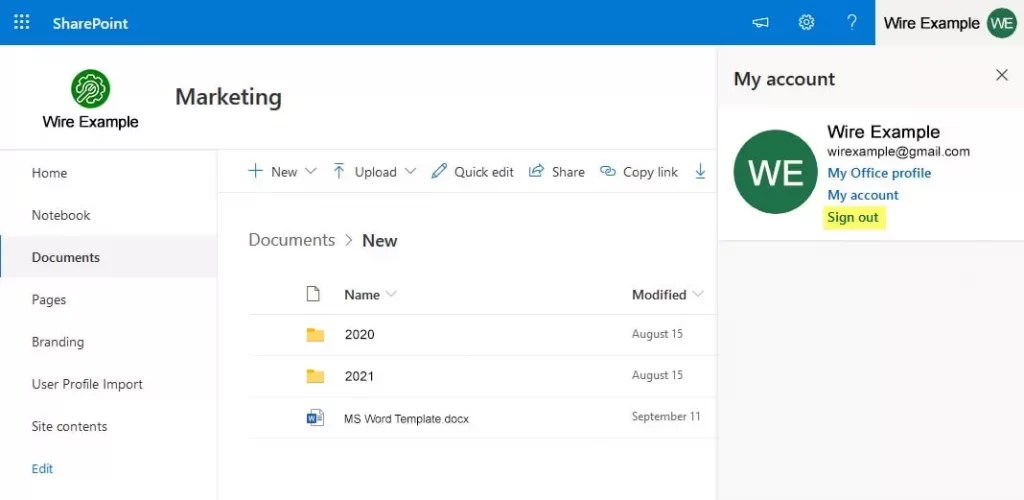The height and width of the screenshot is (500, 1024).
Task: Open the Settings gear icon
Action: (806, 22)
